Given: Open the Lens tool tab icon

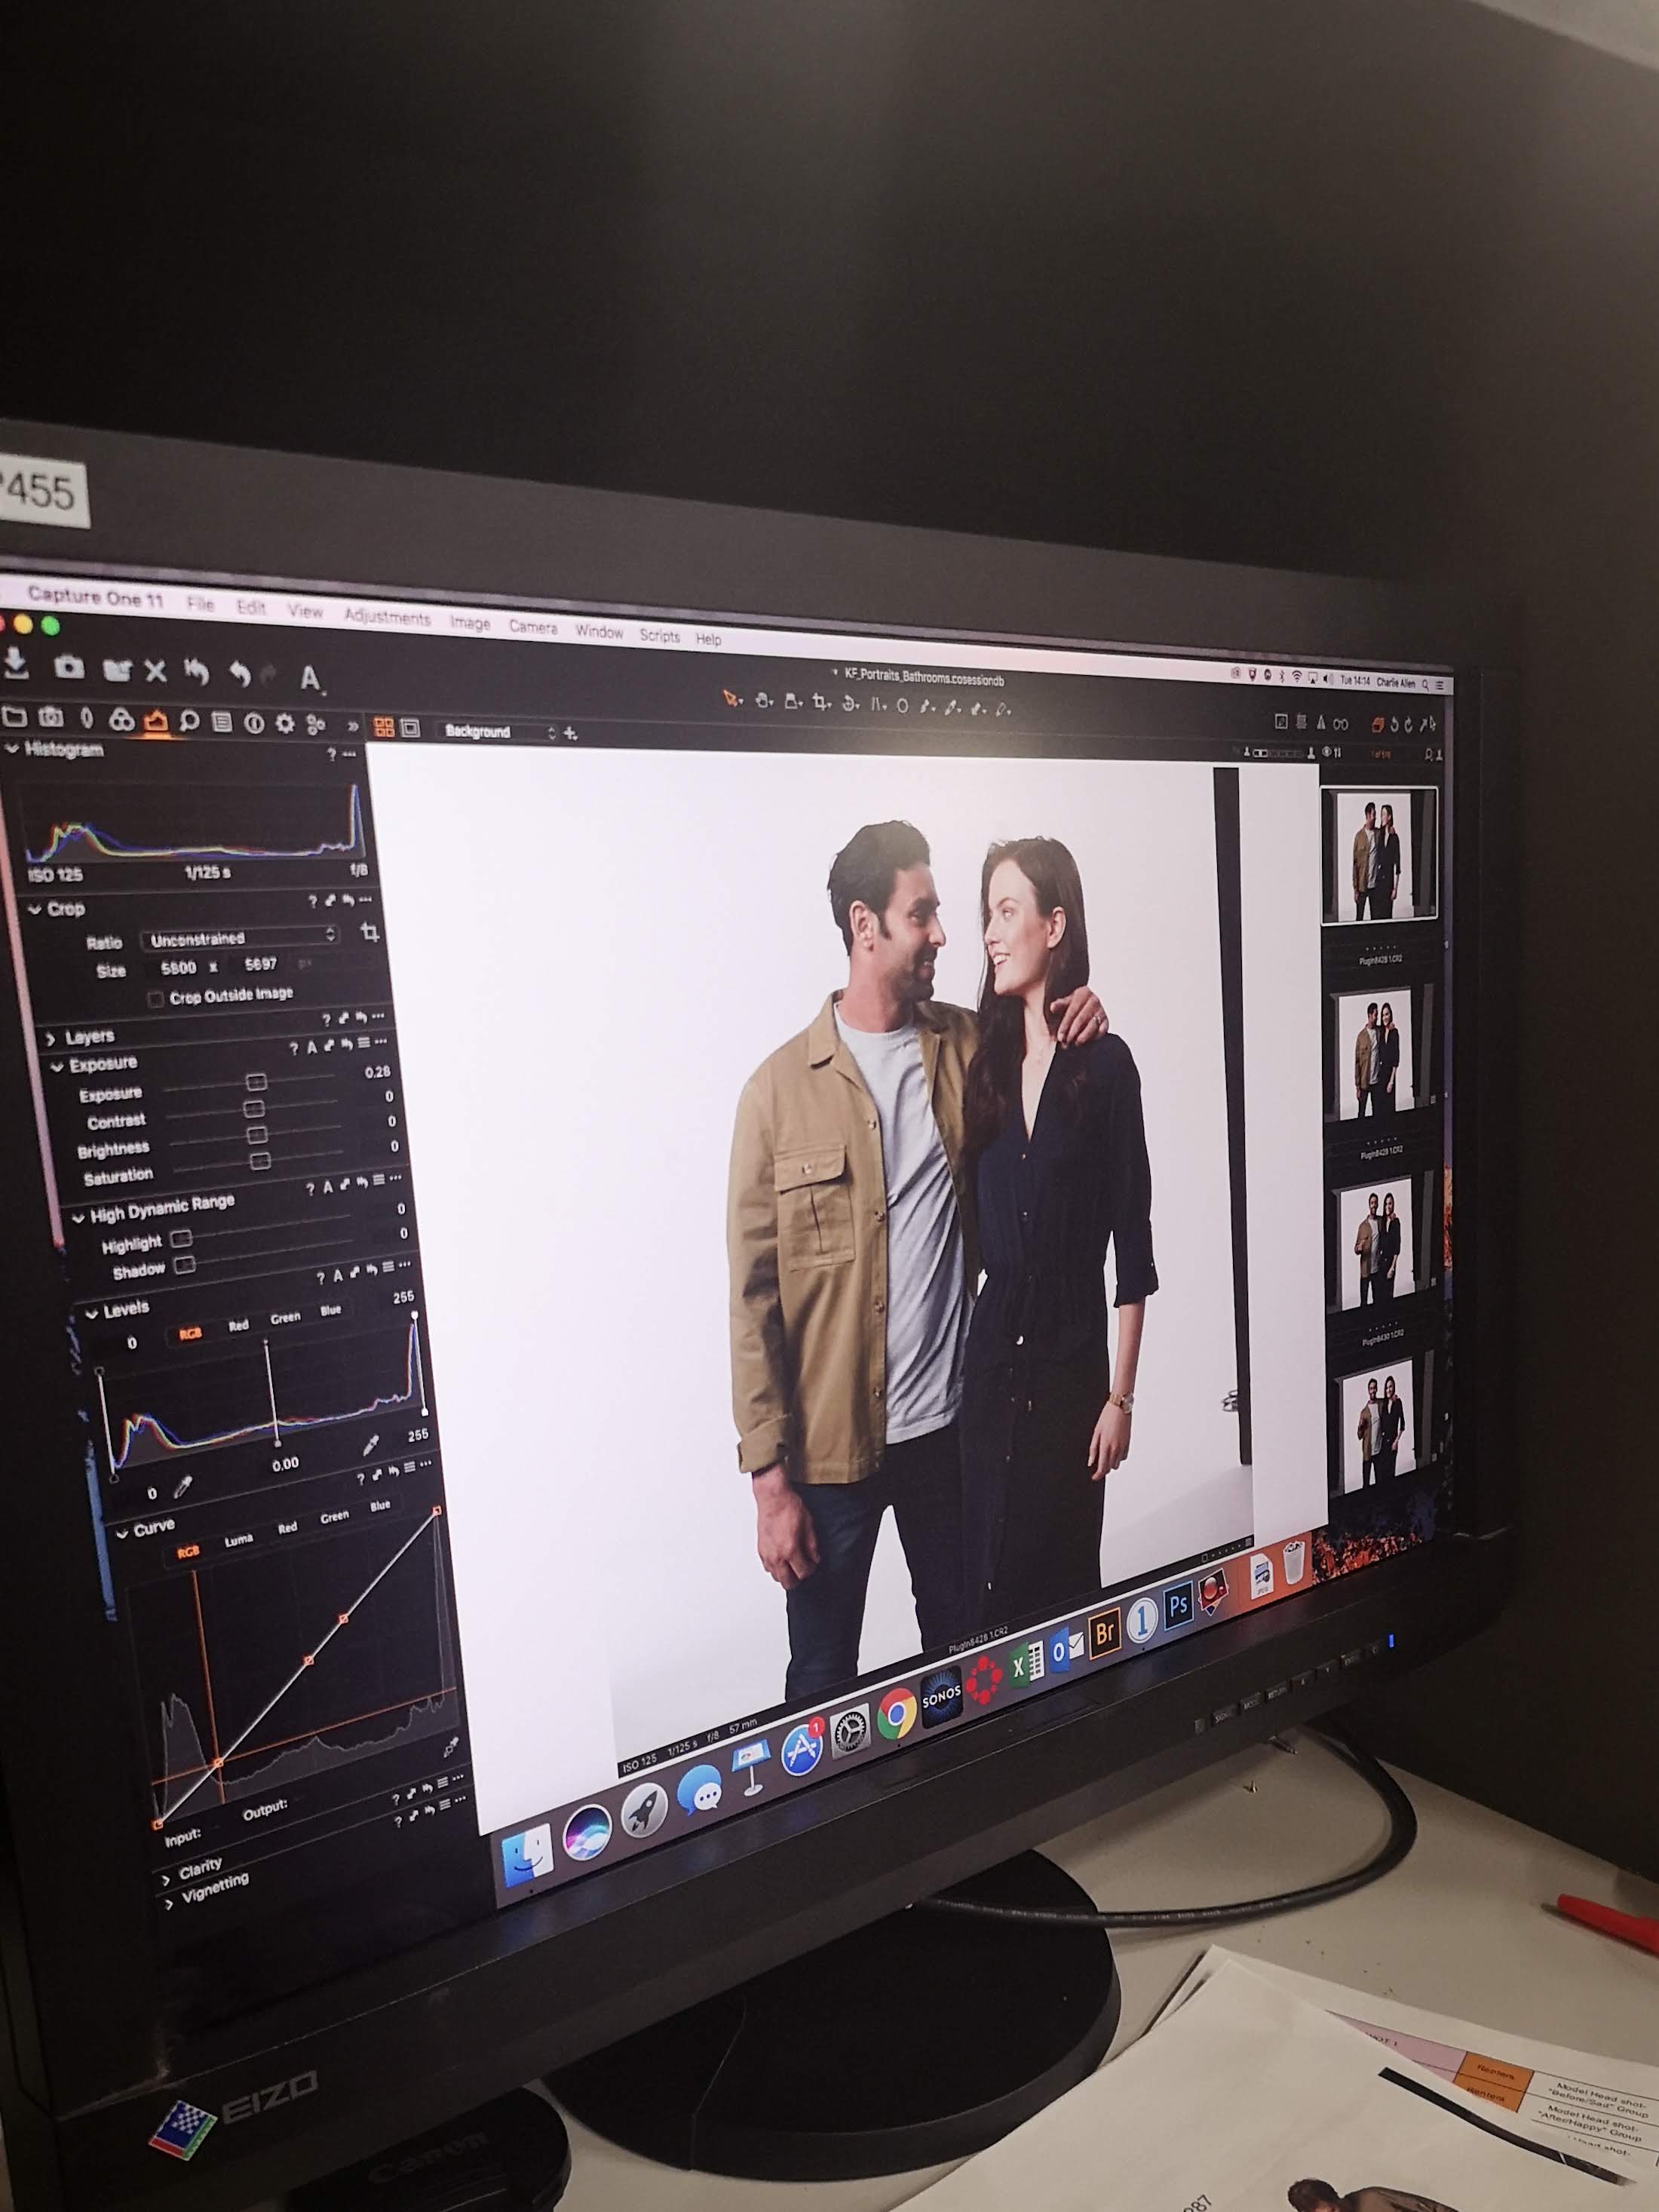Looking at the screenshot, I should click(x=87, y=718).
